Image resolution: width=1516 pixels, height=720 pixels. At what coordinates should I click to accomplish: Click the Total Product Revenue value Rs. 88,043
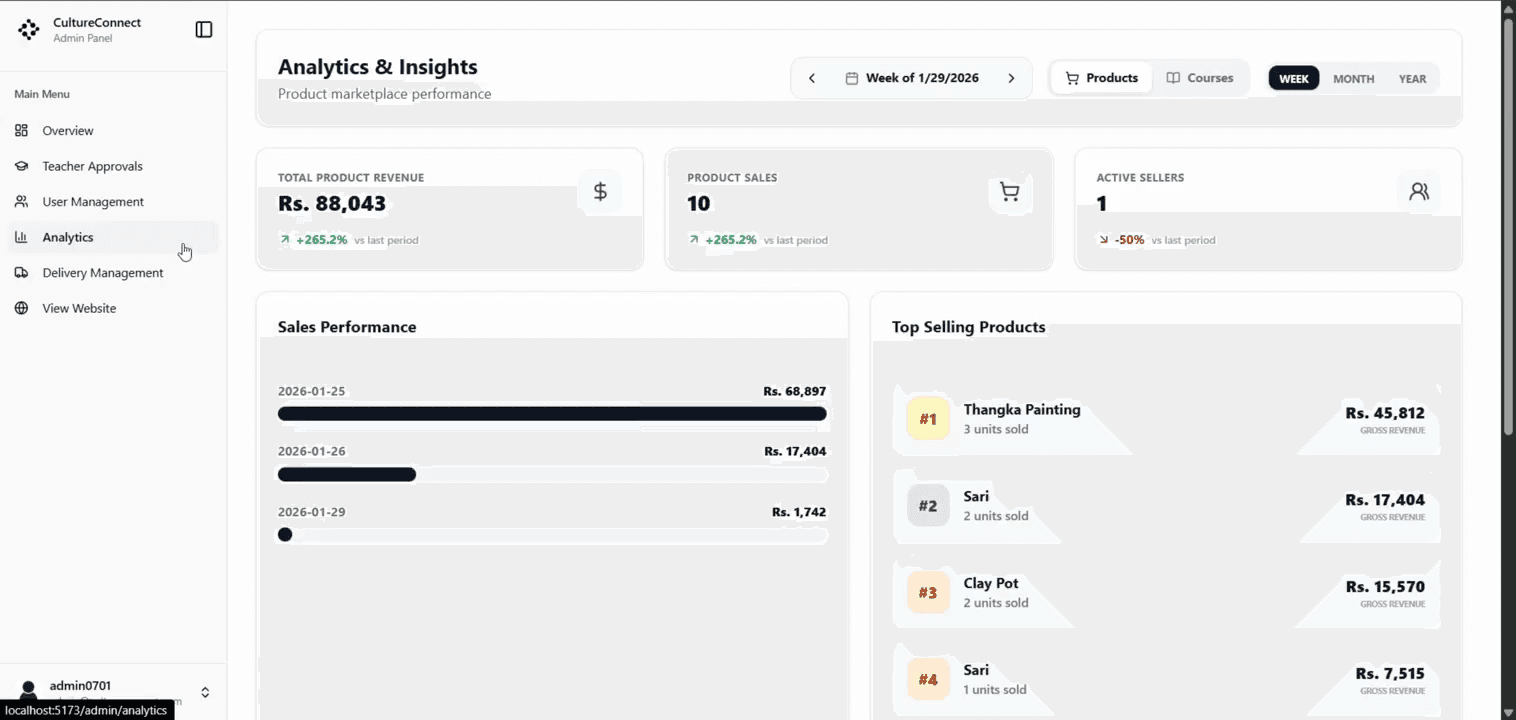(332, 204)
